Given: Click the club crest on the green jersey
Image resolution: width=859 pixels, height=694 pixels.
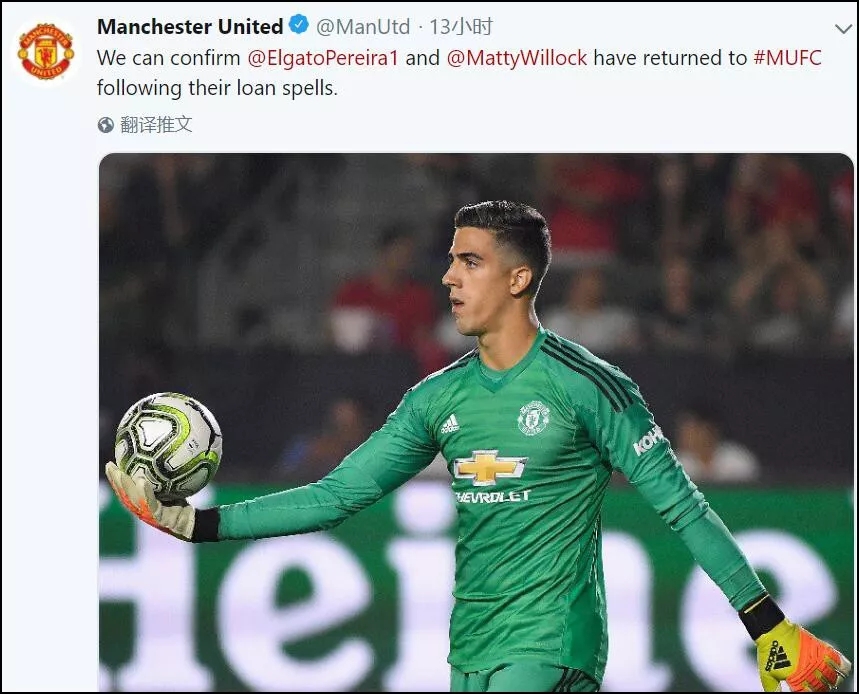Looking at the screenshot, I should pyautogui.click(x=533, y=418).
